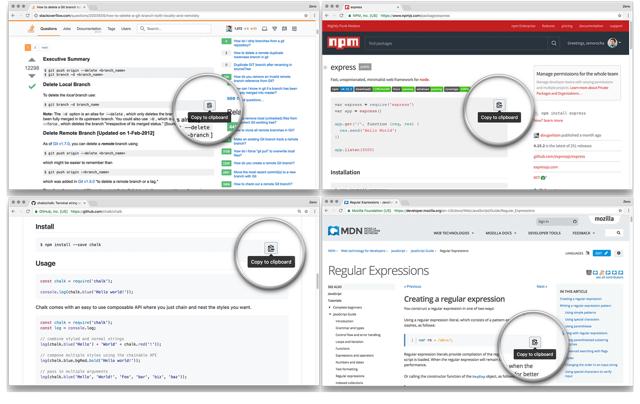Click the npm logo
This screenshot has height=404, width=640.
[x=344, y=42]
